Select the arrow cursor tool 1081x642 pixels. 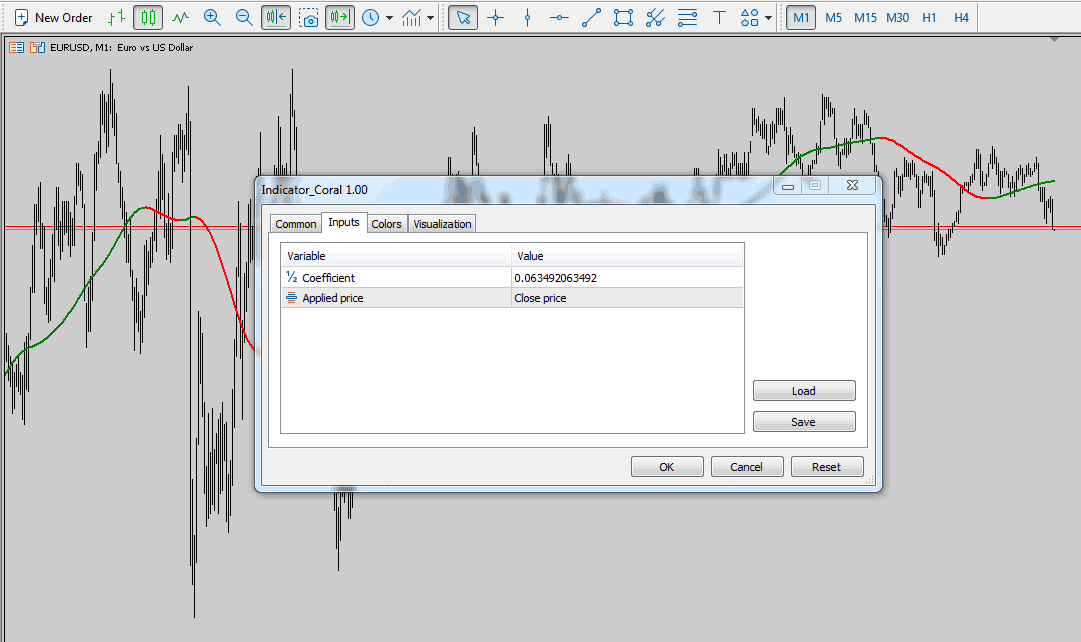click(x=463, y=17)
